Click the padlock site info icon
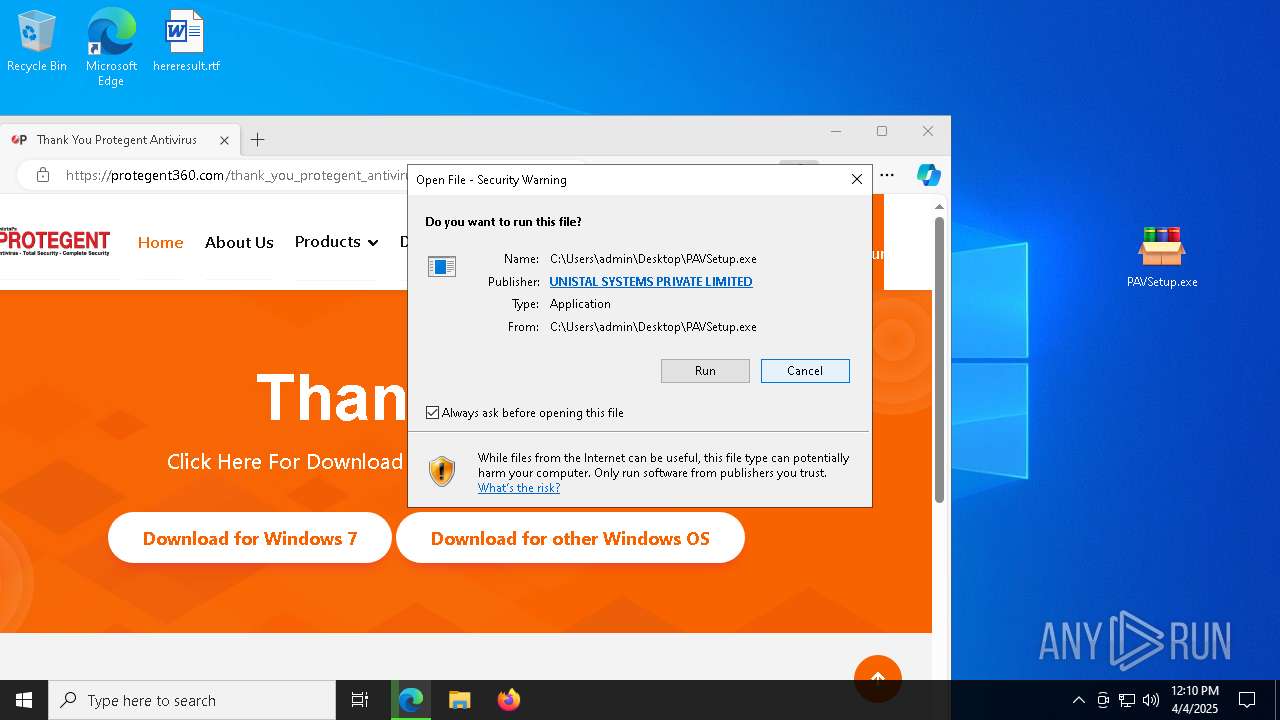This screenshot has width=1280, height=720. (42, 175)
